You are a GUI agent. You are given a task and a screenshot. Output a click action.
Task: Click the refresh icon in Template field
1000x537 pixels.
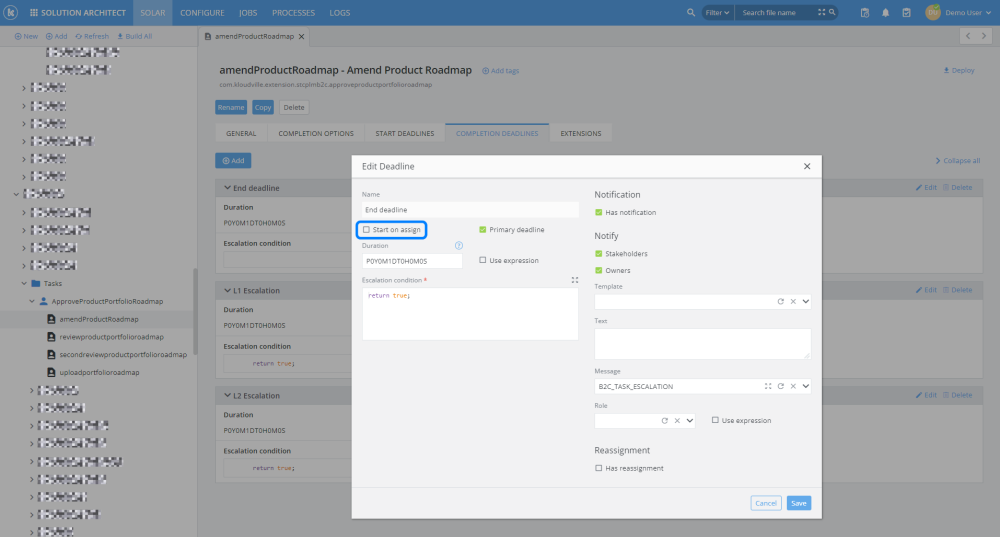[x=780, y=301]
